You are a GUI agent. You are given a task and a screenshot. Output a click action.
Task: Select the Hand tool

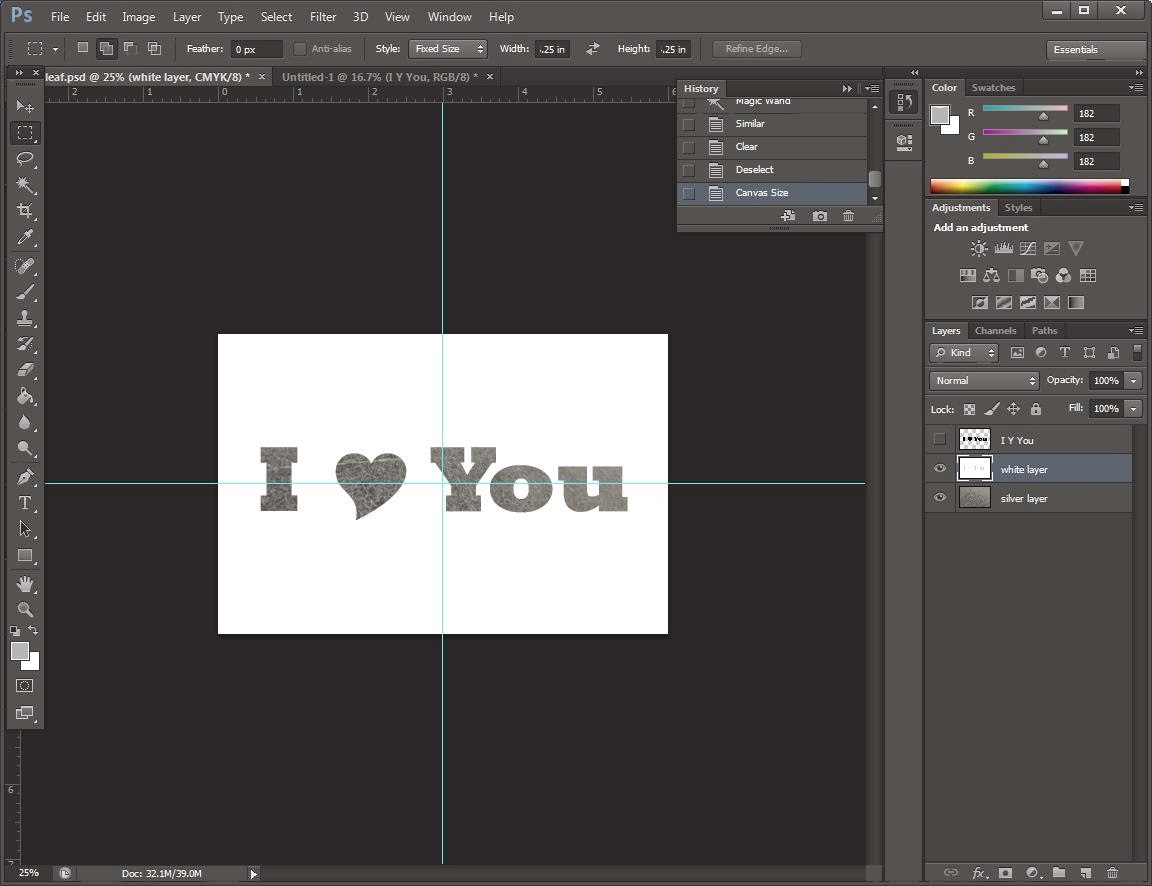pos(25,583)
